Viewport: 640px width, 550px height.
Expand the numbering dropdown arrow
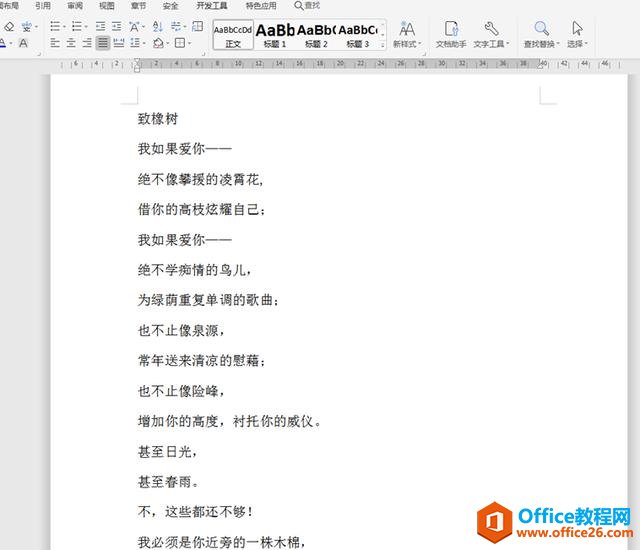(x=86, y=27)
